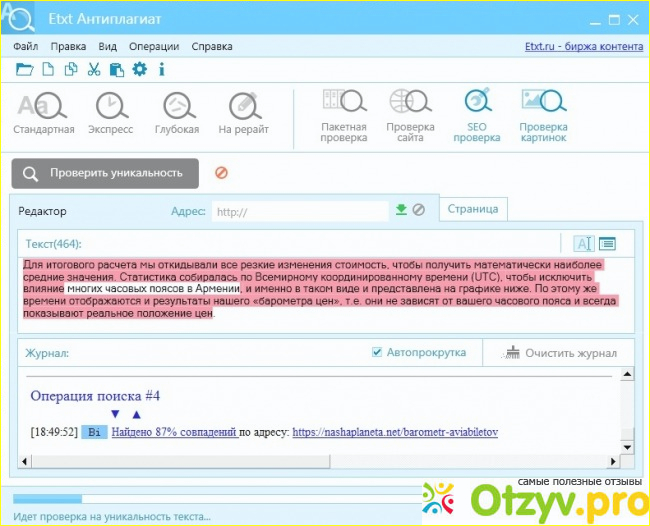Click the open folder icon

click(x=24, y=69)
